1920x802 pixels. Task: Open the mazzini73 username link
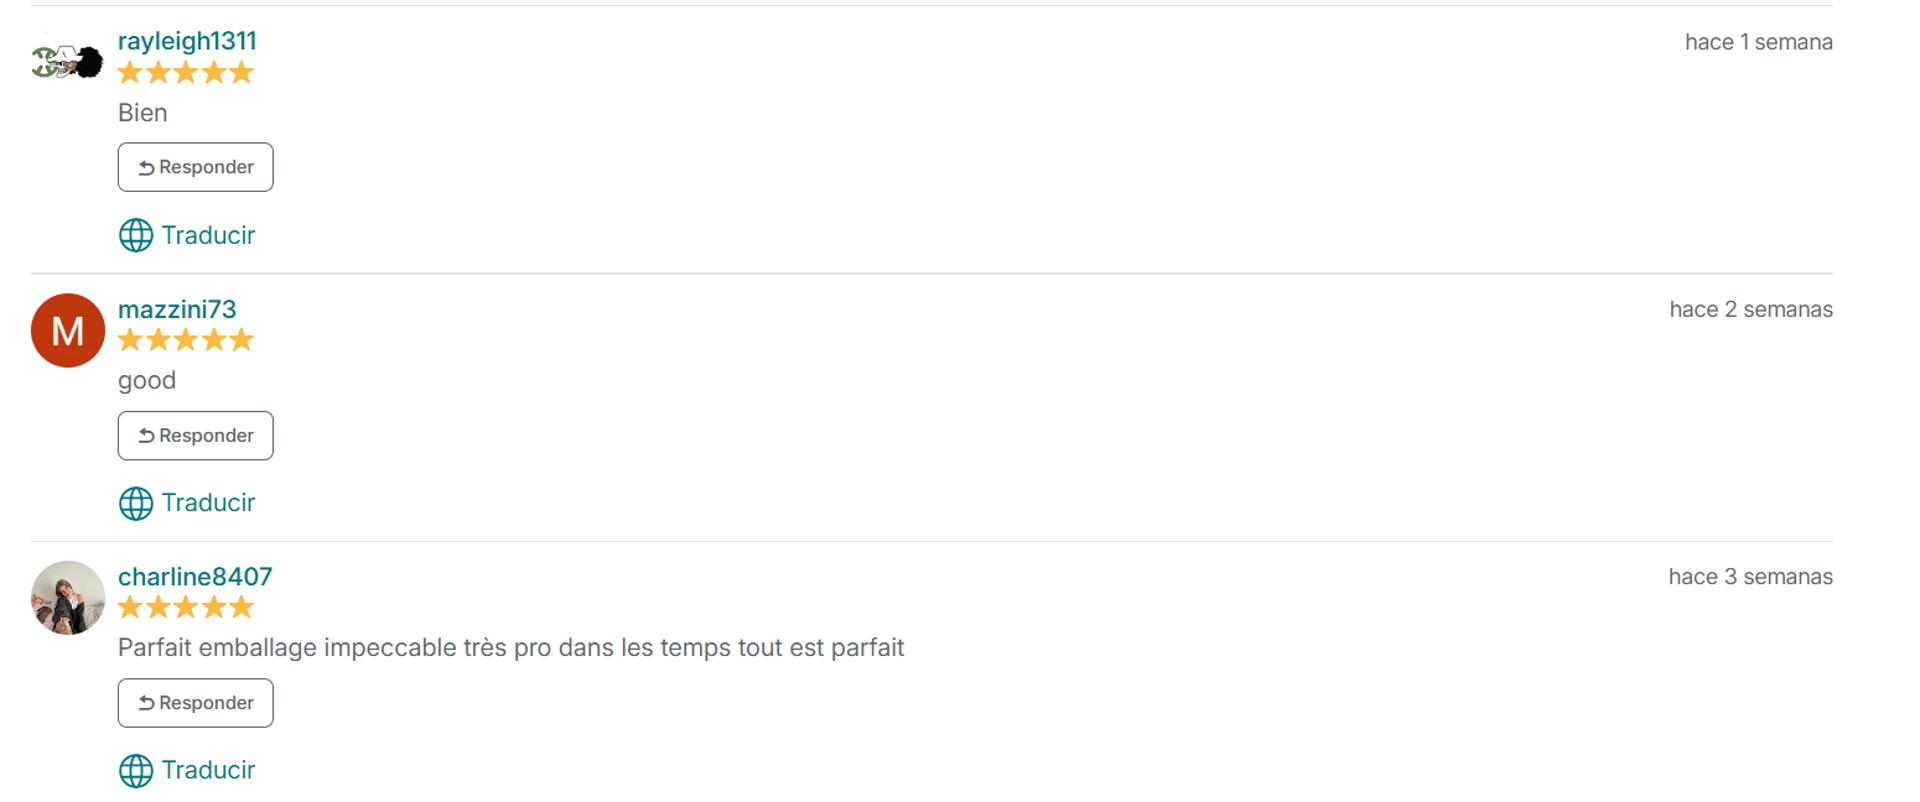pos(177,309)
